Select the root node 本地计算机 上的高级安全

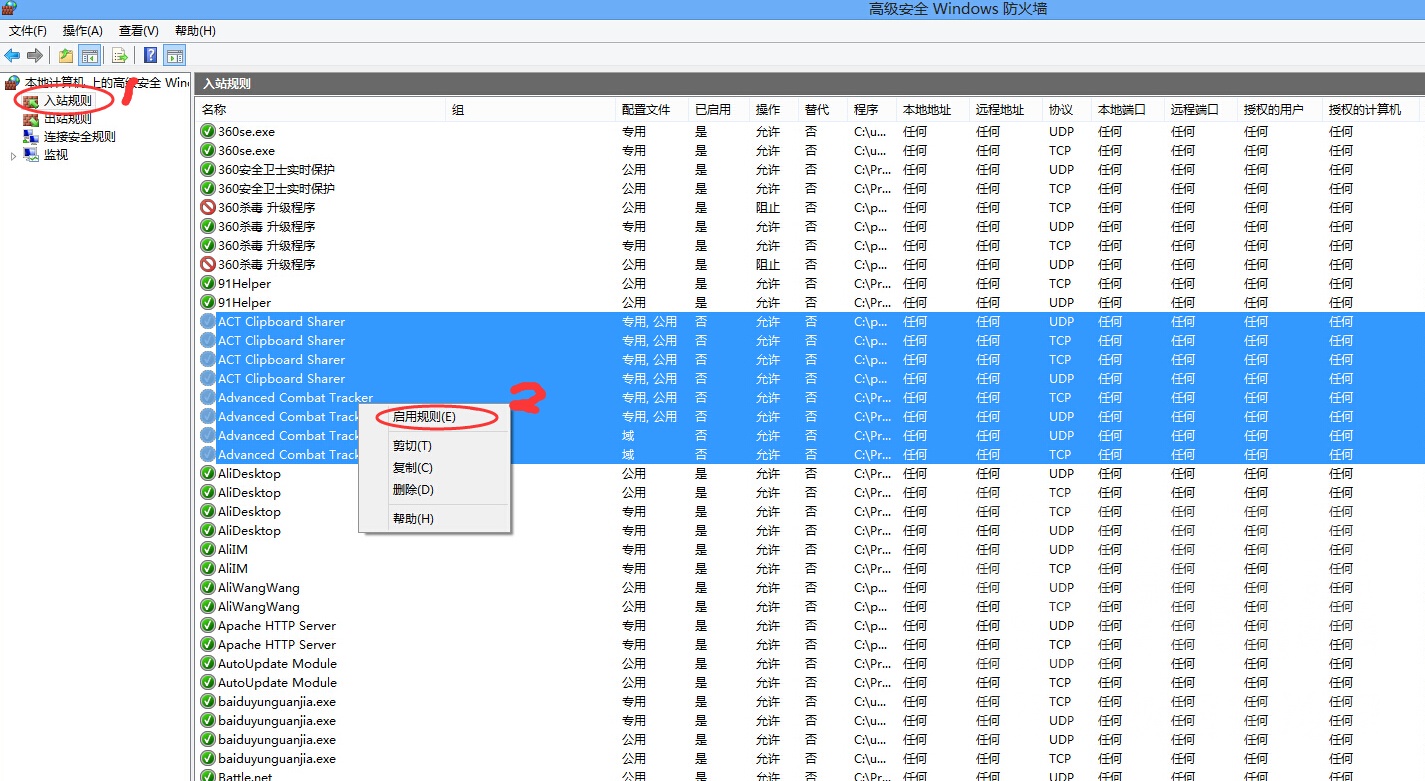pos(106,82)
